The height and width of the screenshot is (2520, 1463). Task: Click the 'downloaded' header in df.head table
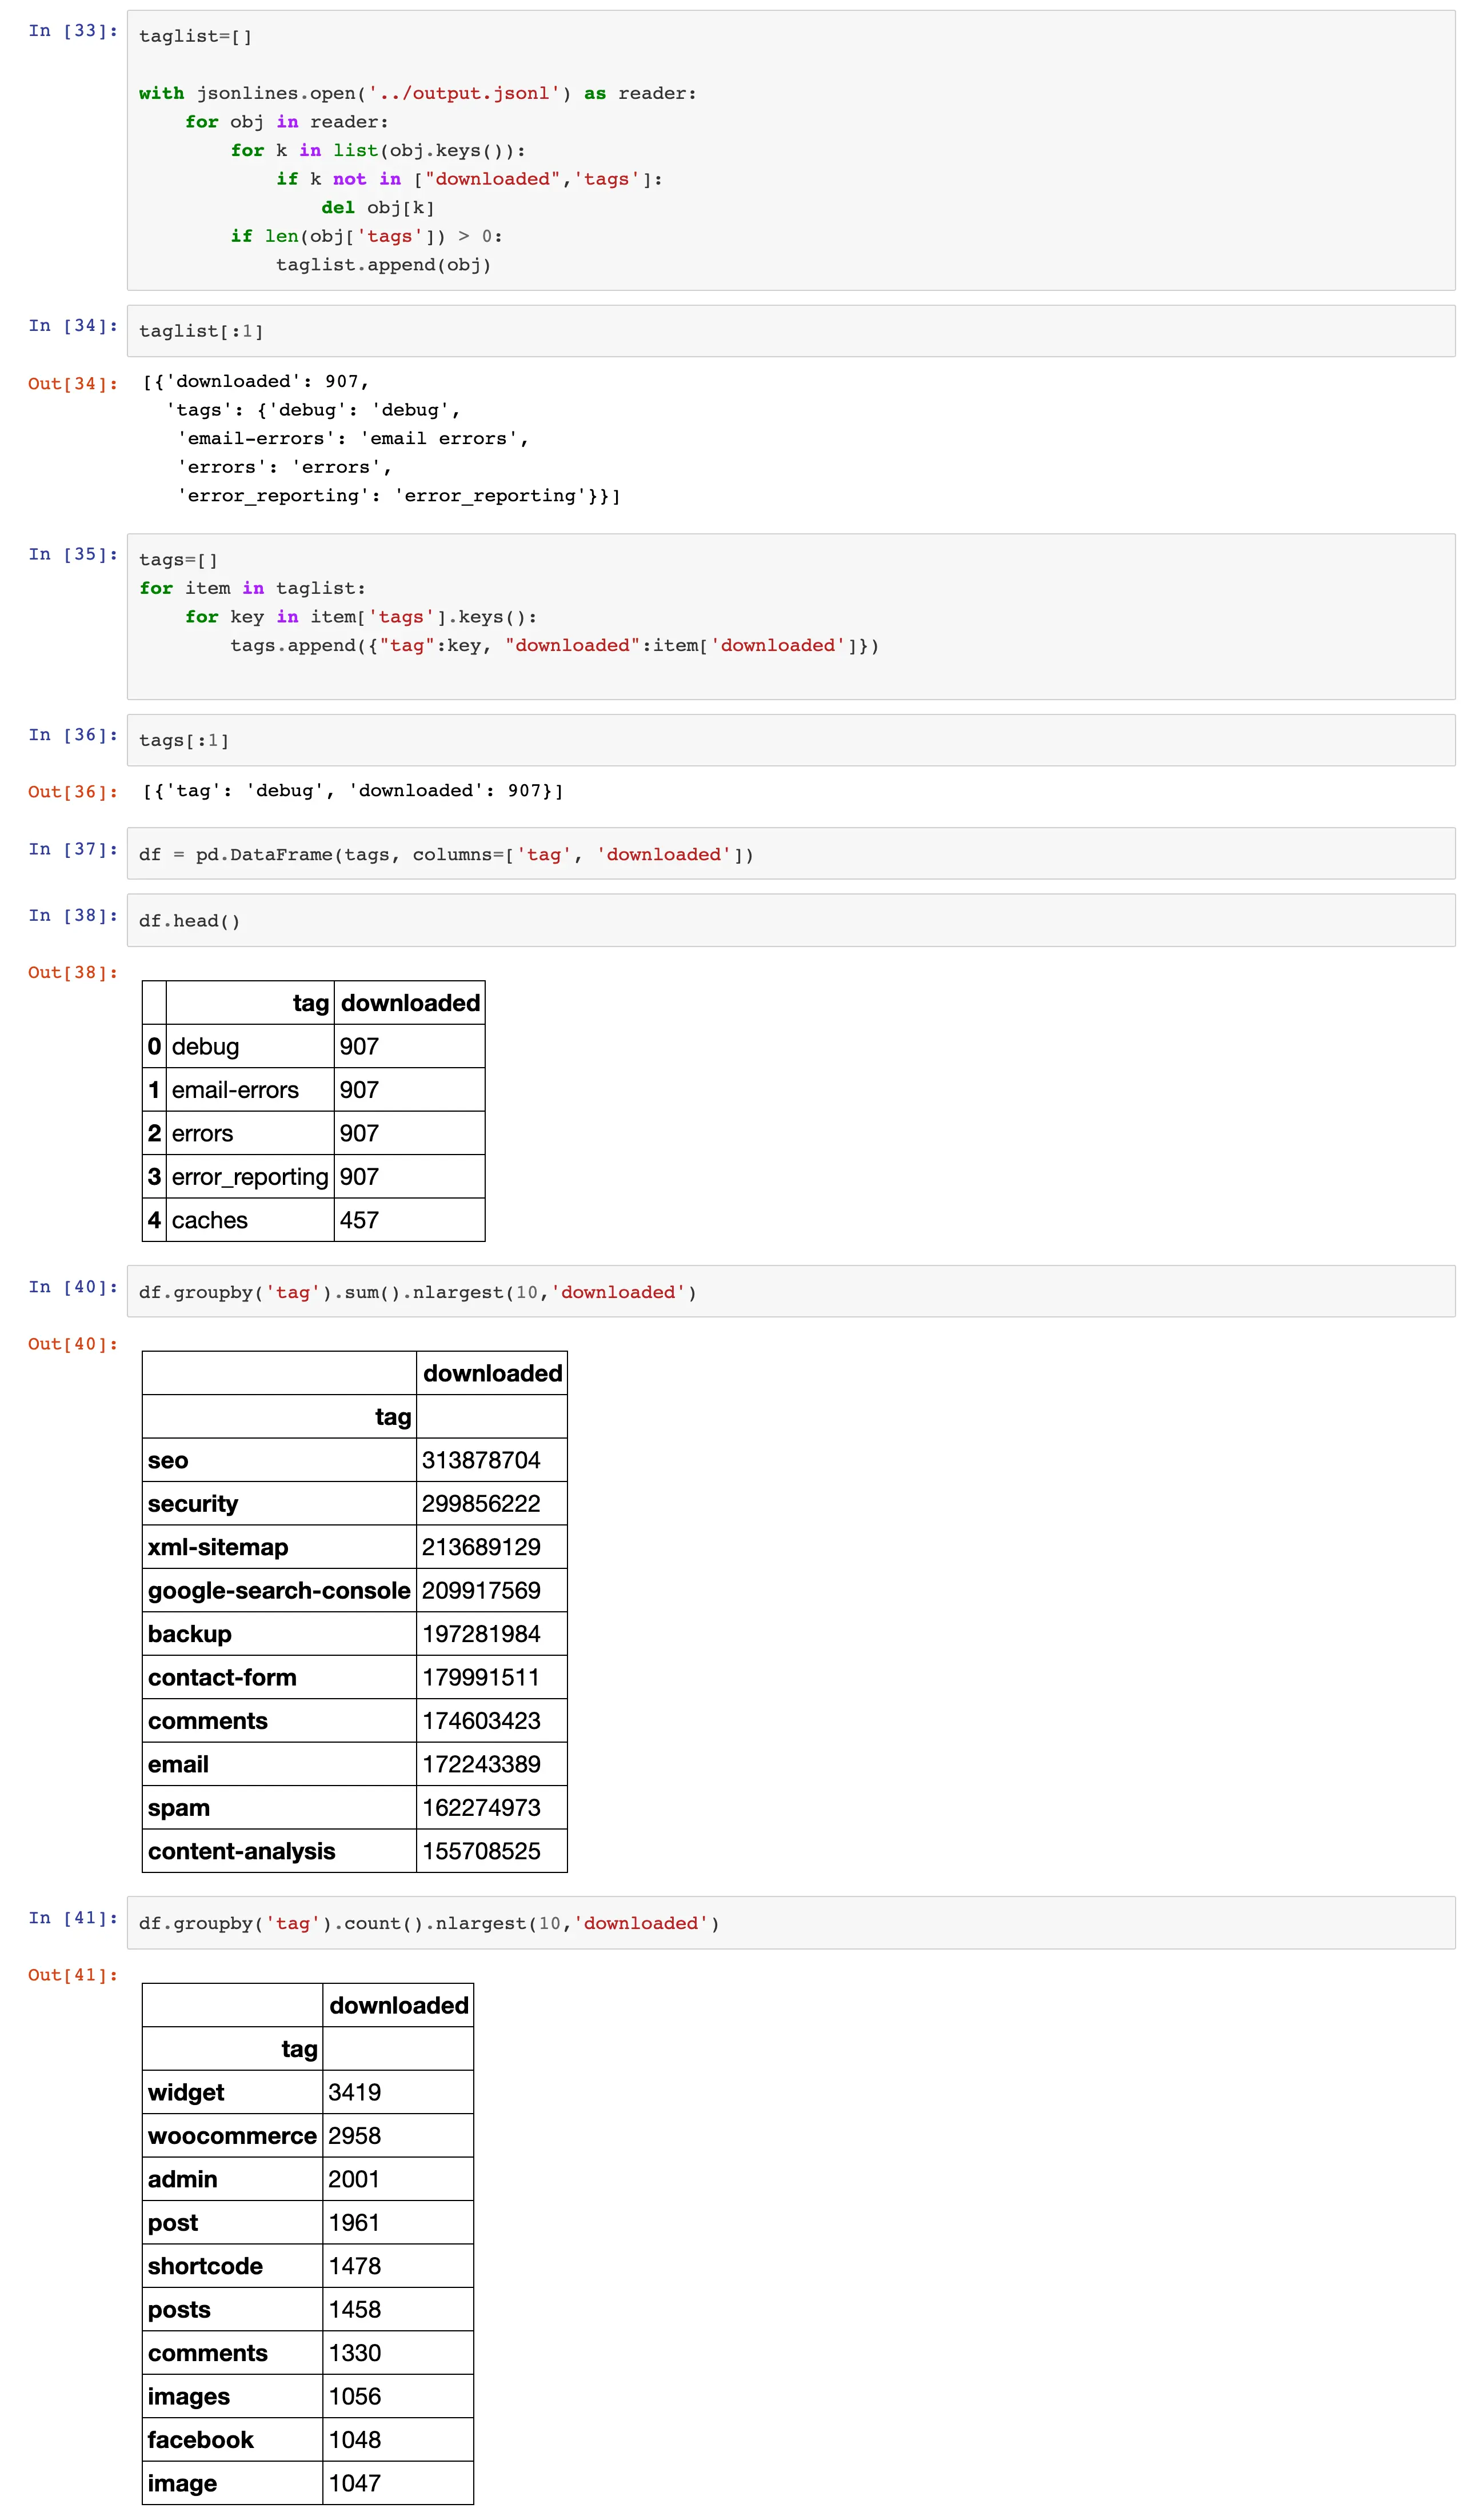410,1003
